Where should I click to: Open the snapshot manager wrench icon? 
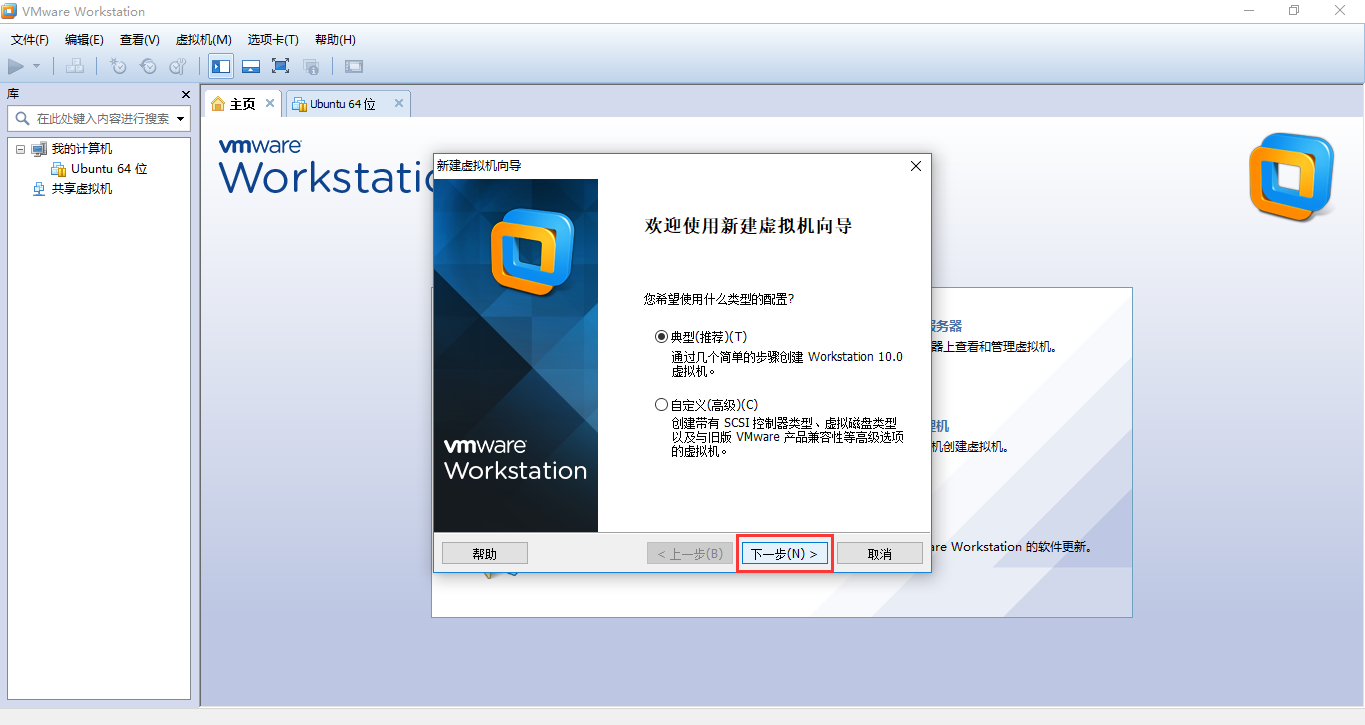(178, 66)
